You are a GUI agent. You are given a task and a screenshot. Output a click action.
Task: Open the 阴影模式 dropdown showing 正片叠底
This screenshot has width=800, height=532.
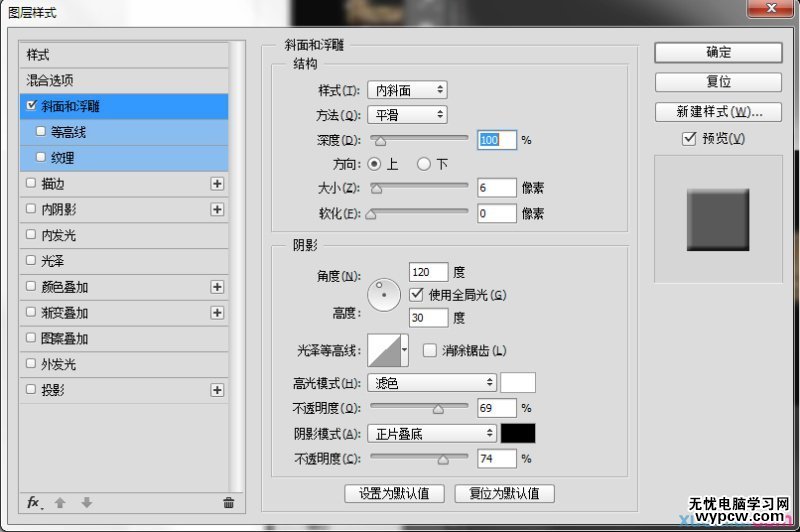click(x=432, y=434)
